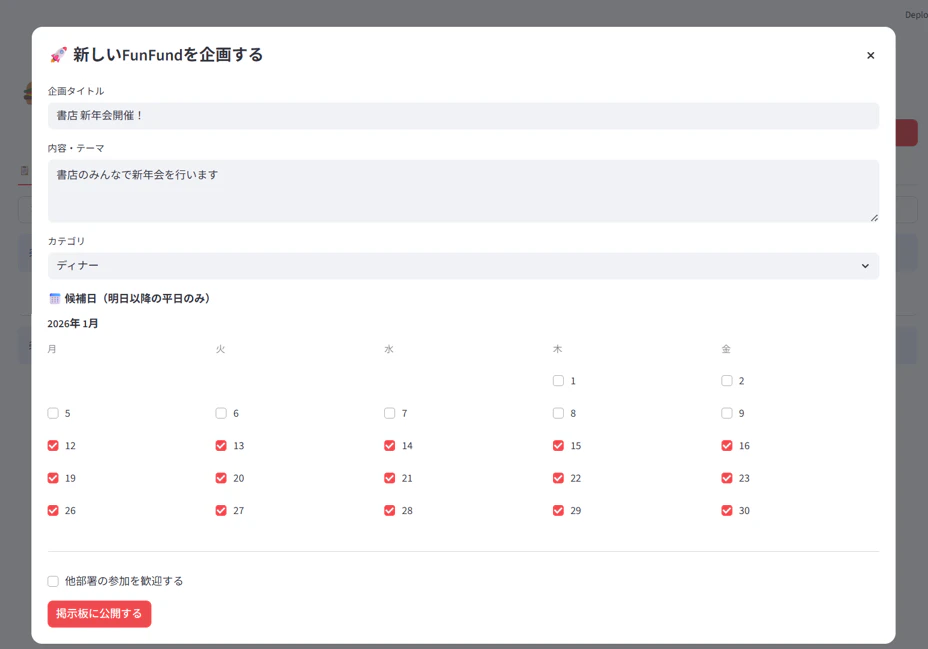Screen dimensions: 928x649
Task: Uncheck the January 28 checkbox
Action: (x=389, y=511)
